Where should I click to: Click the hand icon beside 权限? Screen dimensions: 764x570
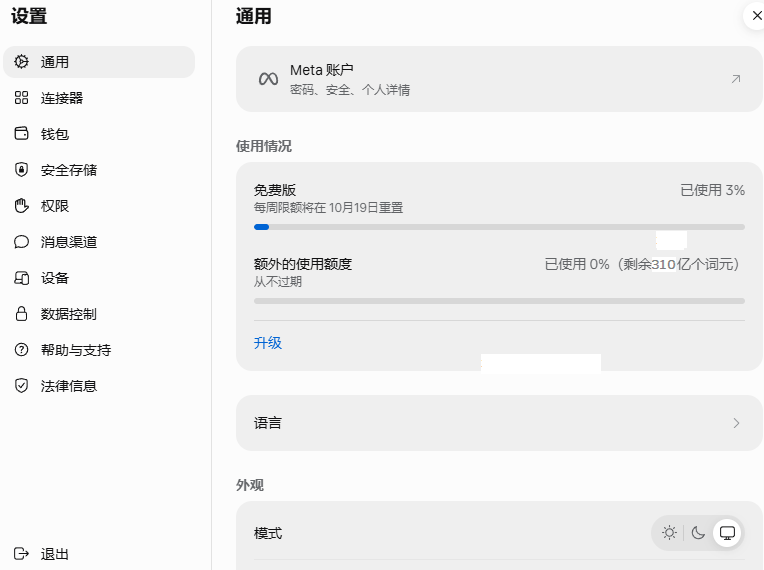21,206
